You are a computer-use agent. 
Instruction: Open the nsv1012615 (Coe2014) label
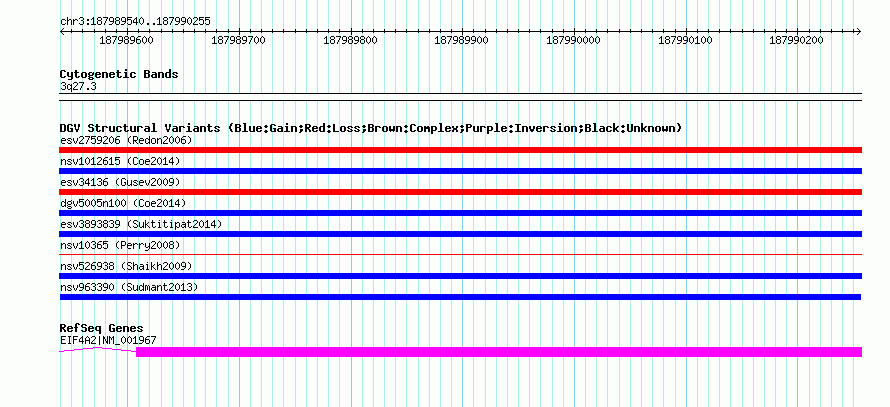[120, 161]
